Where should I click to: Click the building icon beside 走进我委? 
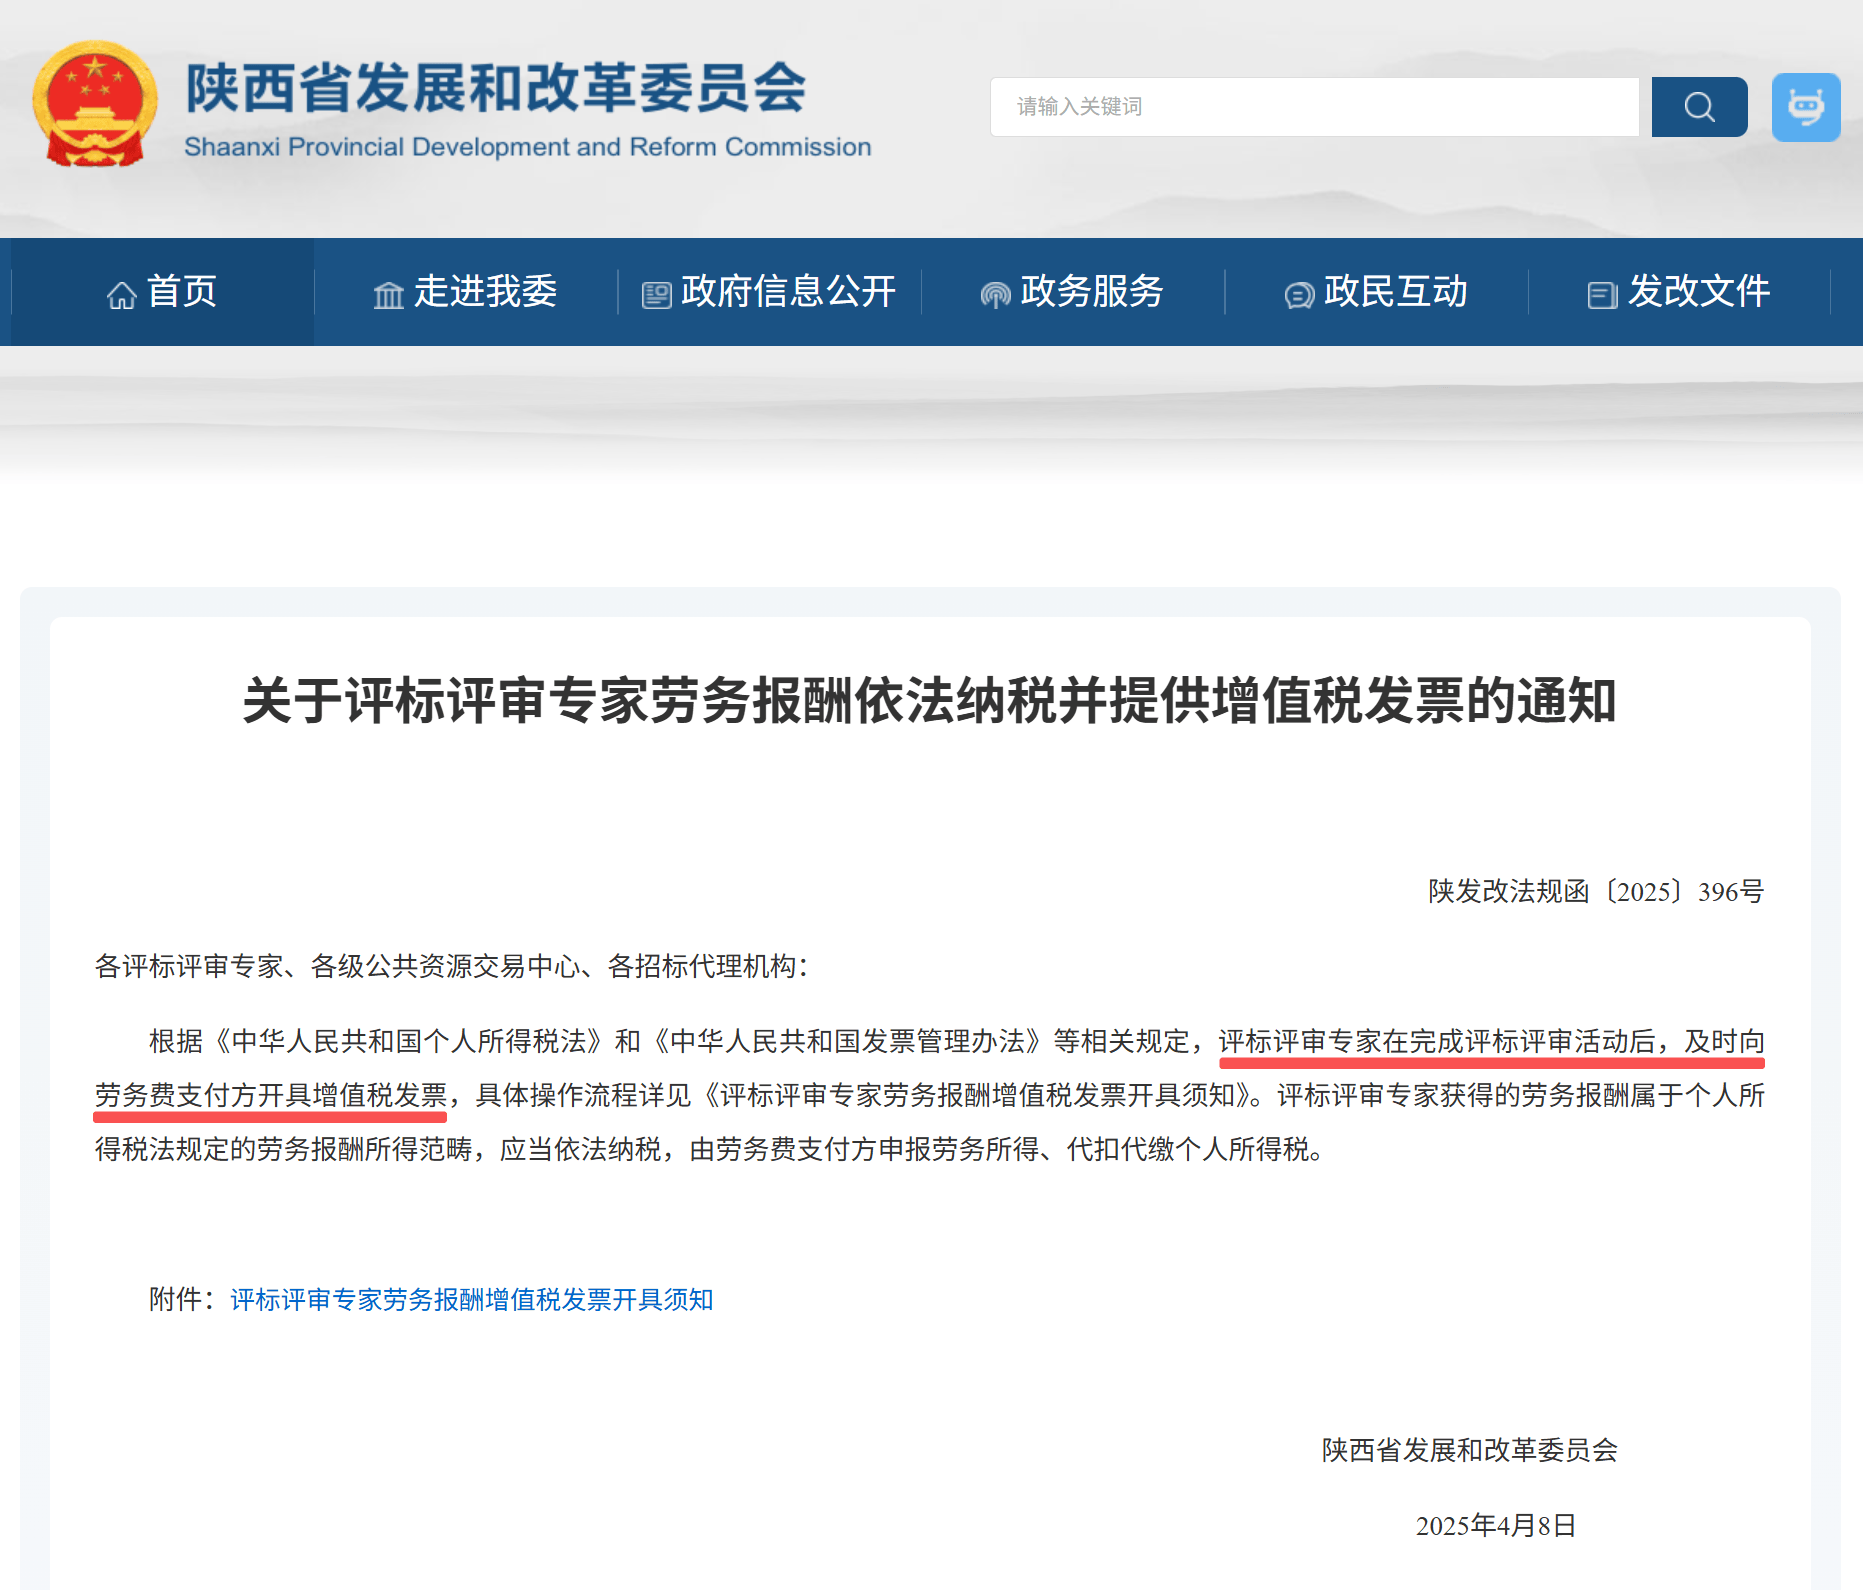(388, 295)
